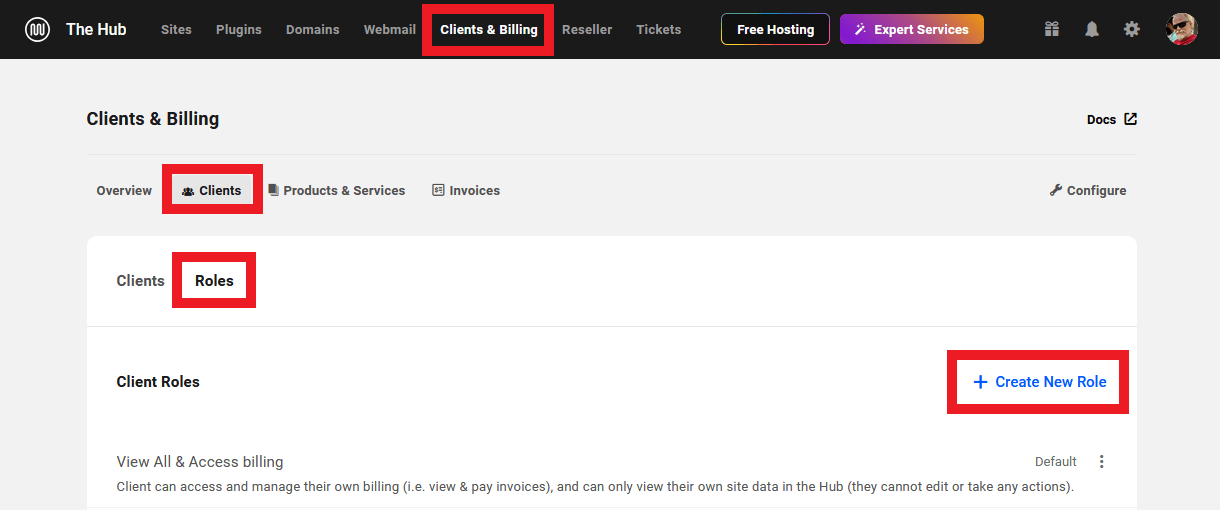Click the Expert Services button
Screen dimensions: 1220x510
pos(912,30)
